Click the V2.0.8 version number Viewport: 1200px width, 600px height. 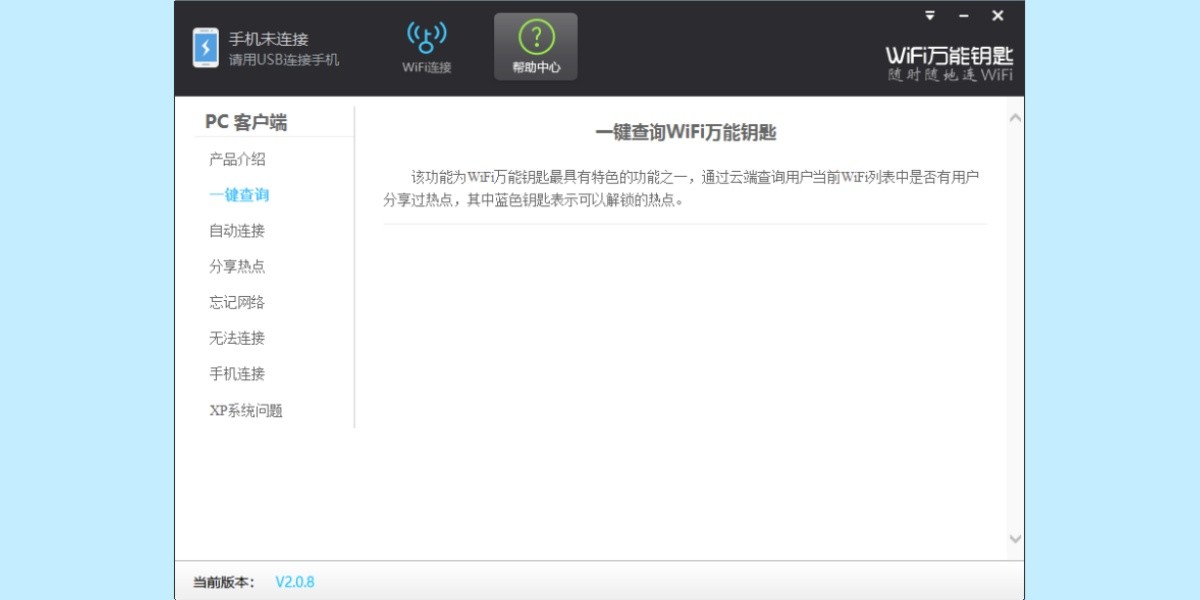tap(295, 581)
